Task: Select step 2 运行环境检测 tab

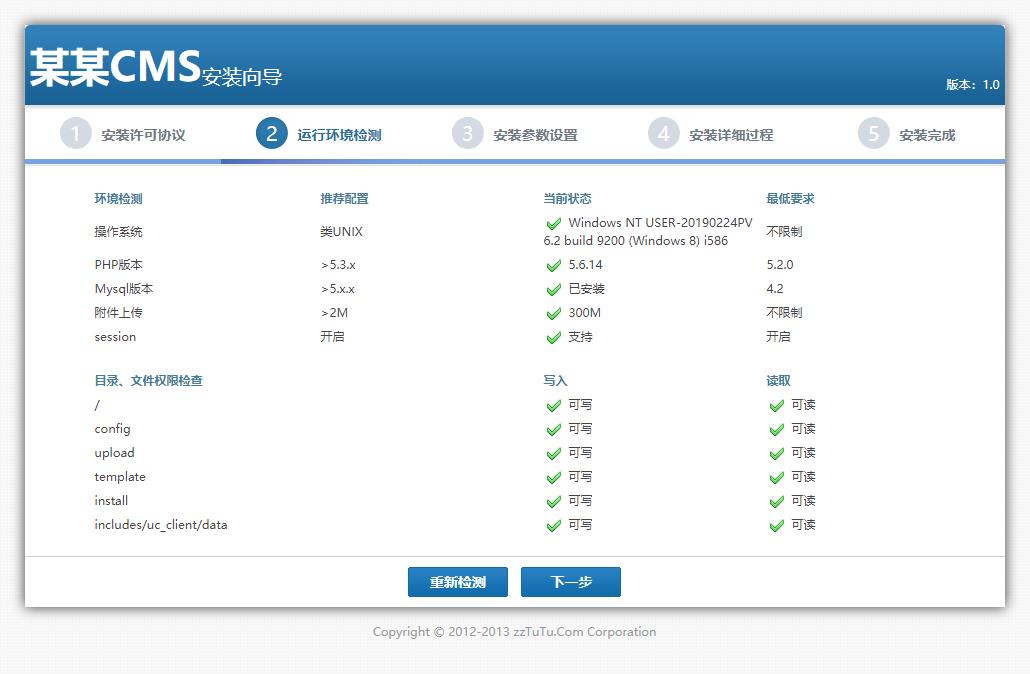Action: [319, 134]
